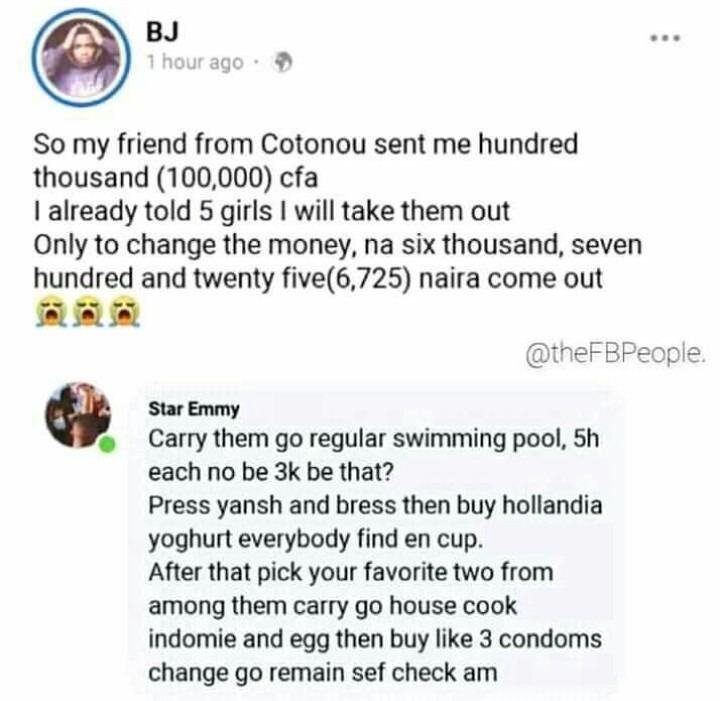Click the first crying emoji

point(49,312)
